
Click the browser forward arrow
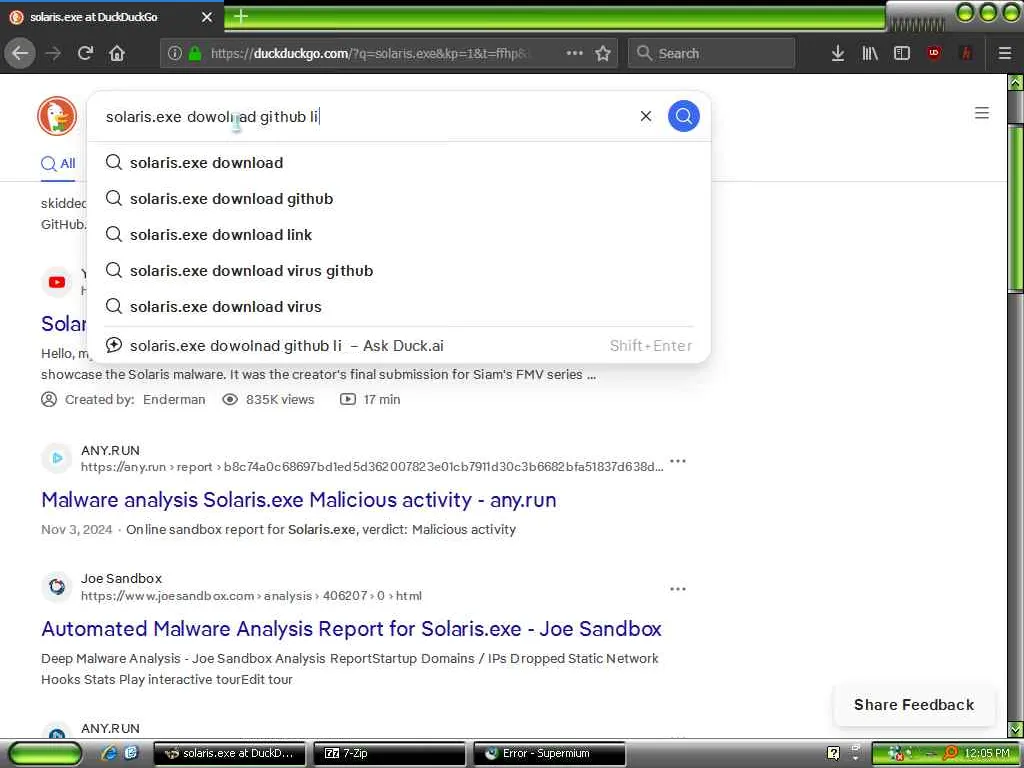(x=53, y=53)
